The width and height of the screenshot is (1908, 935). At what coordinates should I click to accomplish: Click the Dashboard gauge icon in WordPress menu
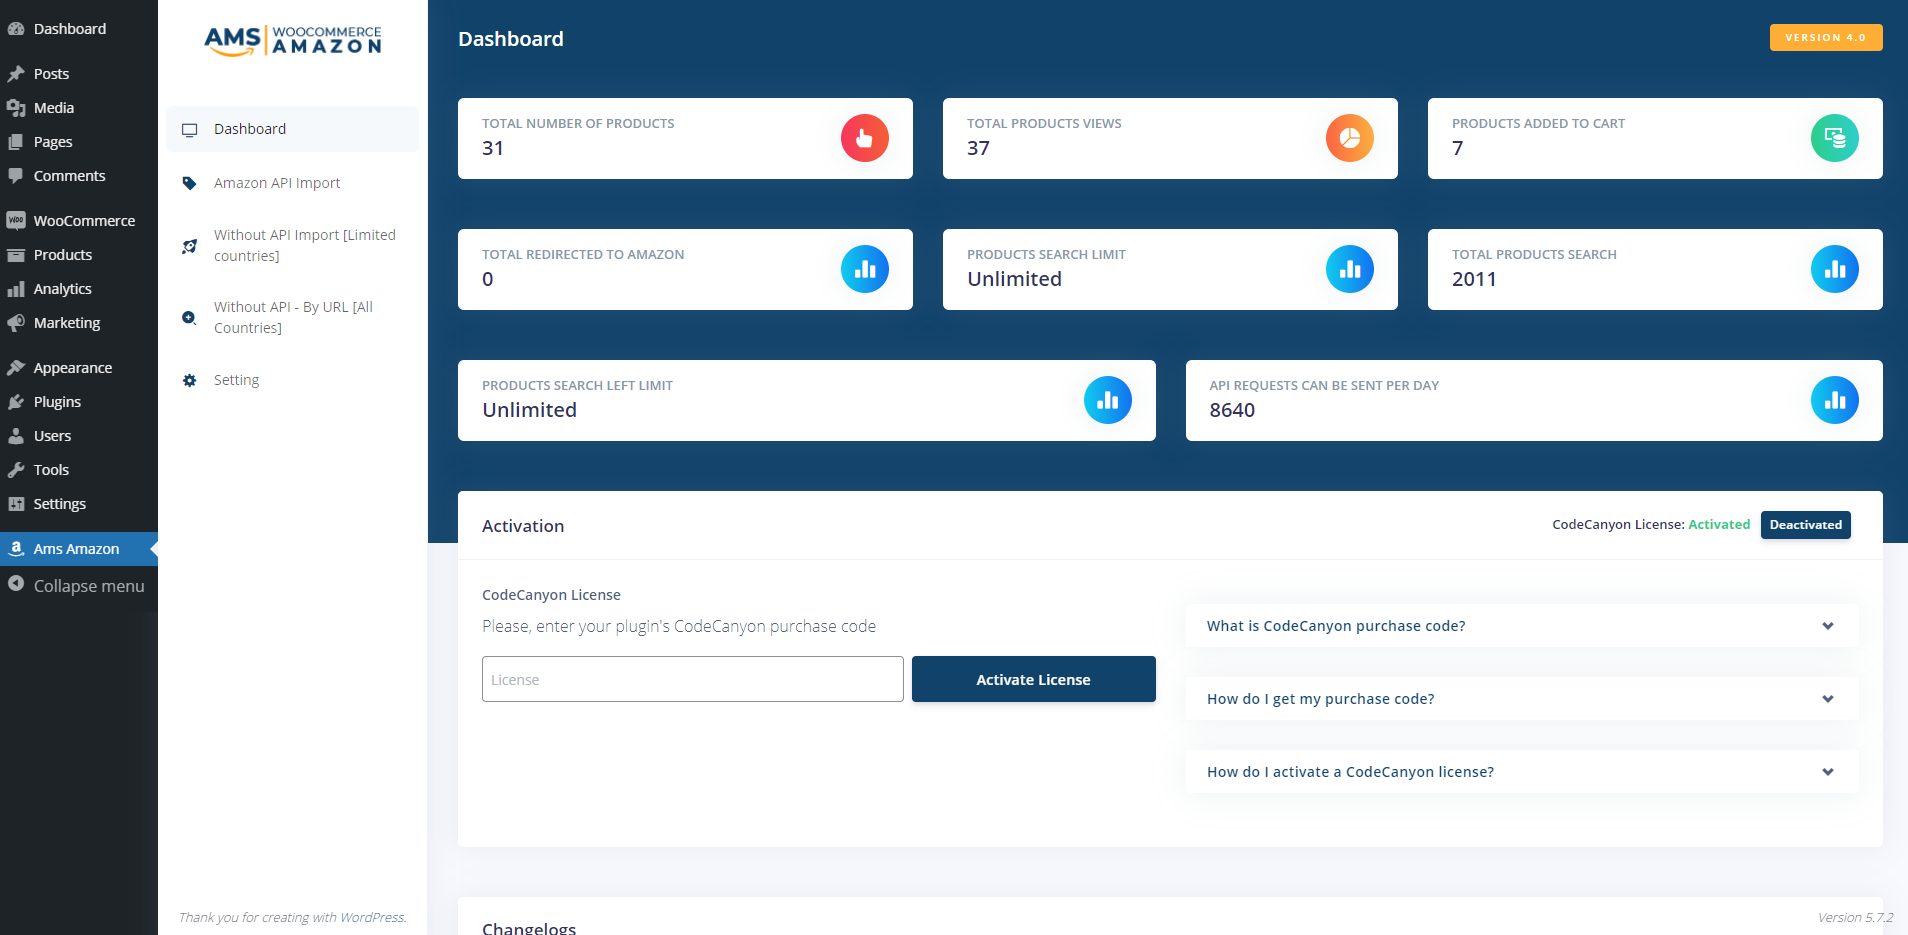16,29
